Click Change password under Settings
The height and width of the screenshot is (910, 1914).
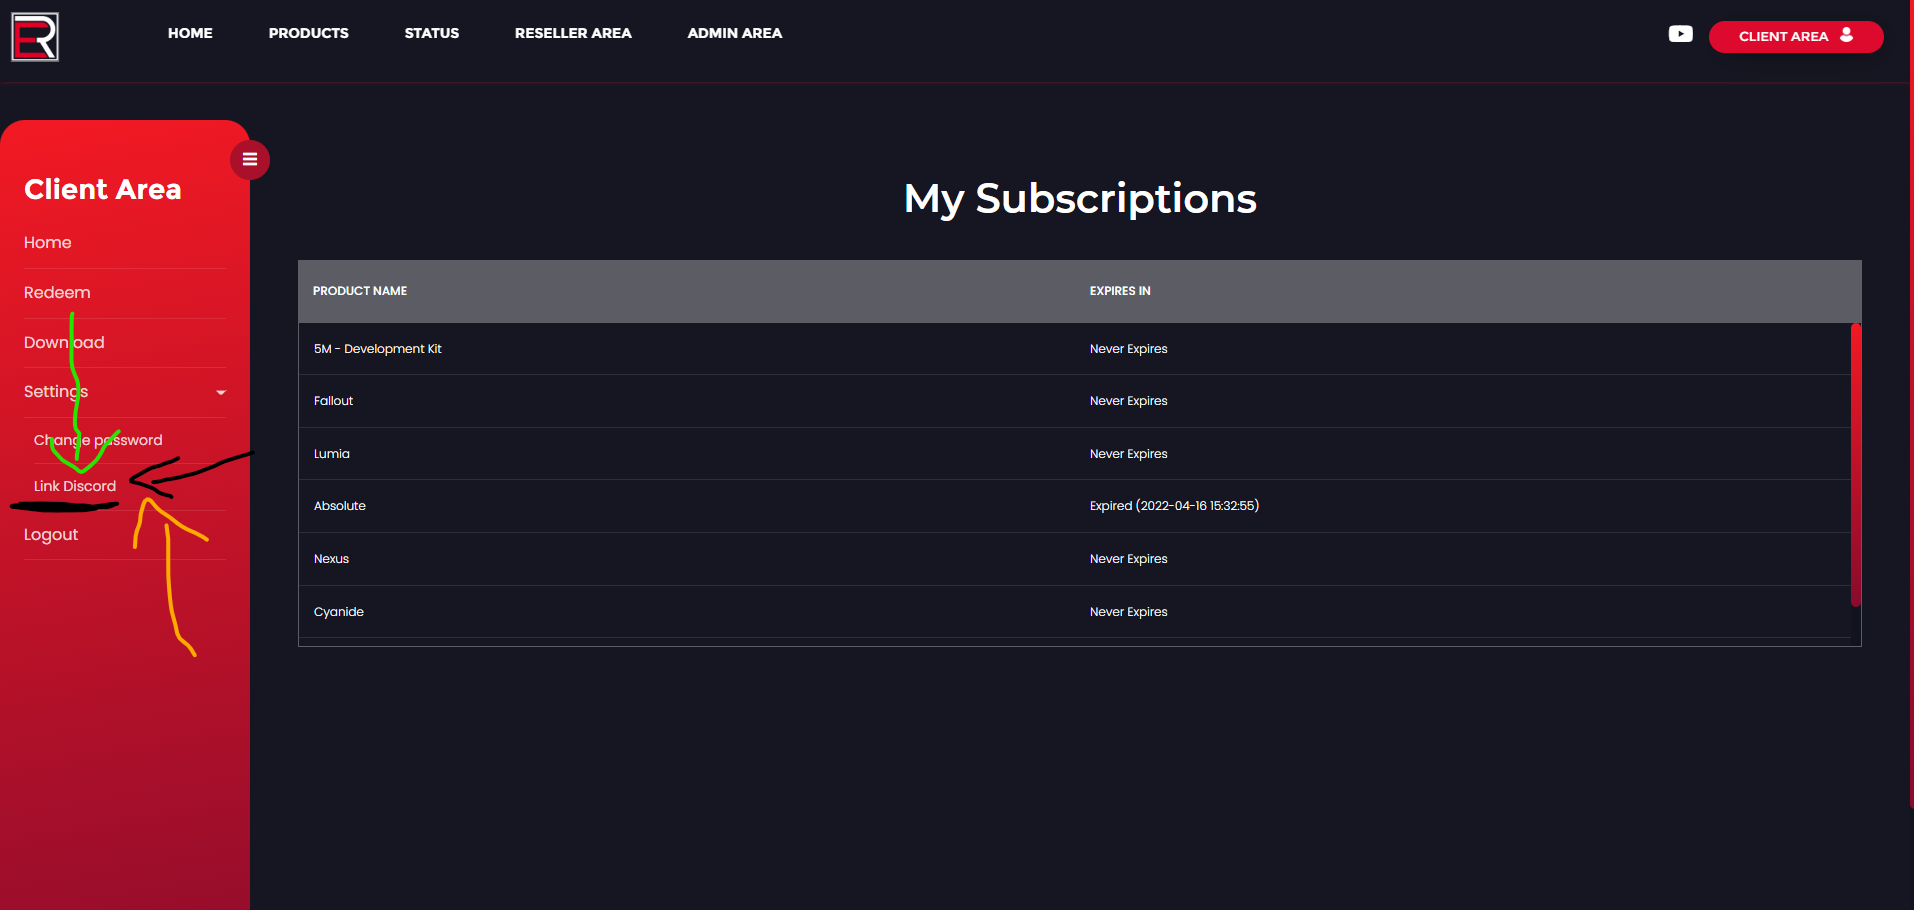click(98, 440)
